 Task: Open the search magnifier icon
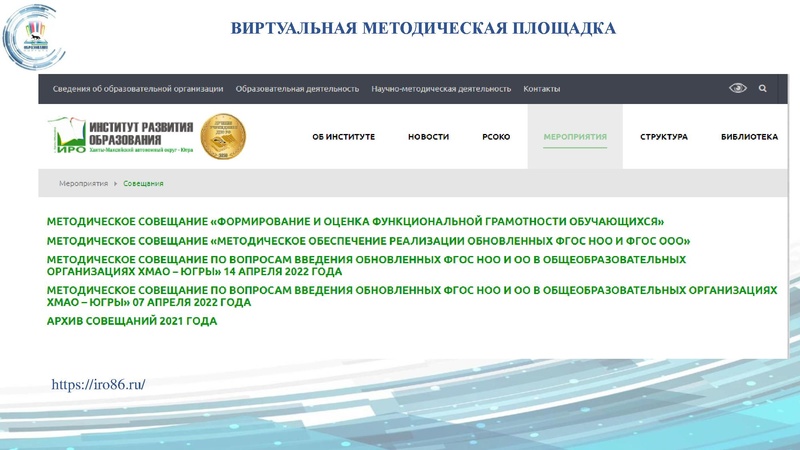click(762, 88)
